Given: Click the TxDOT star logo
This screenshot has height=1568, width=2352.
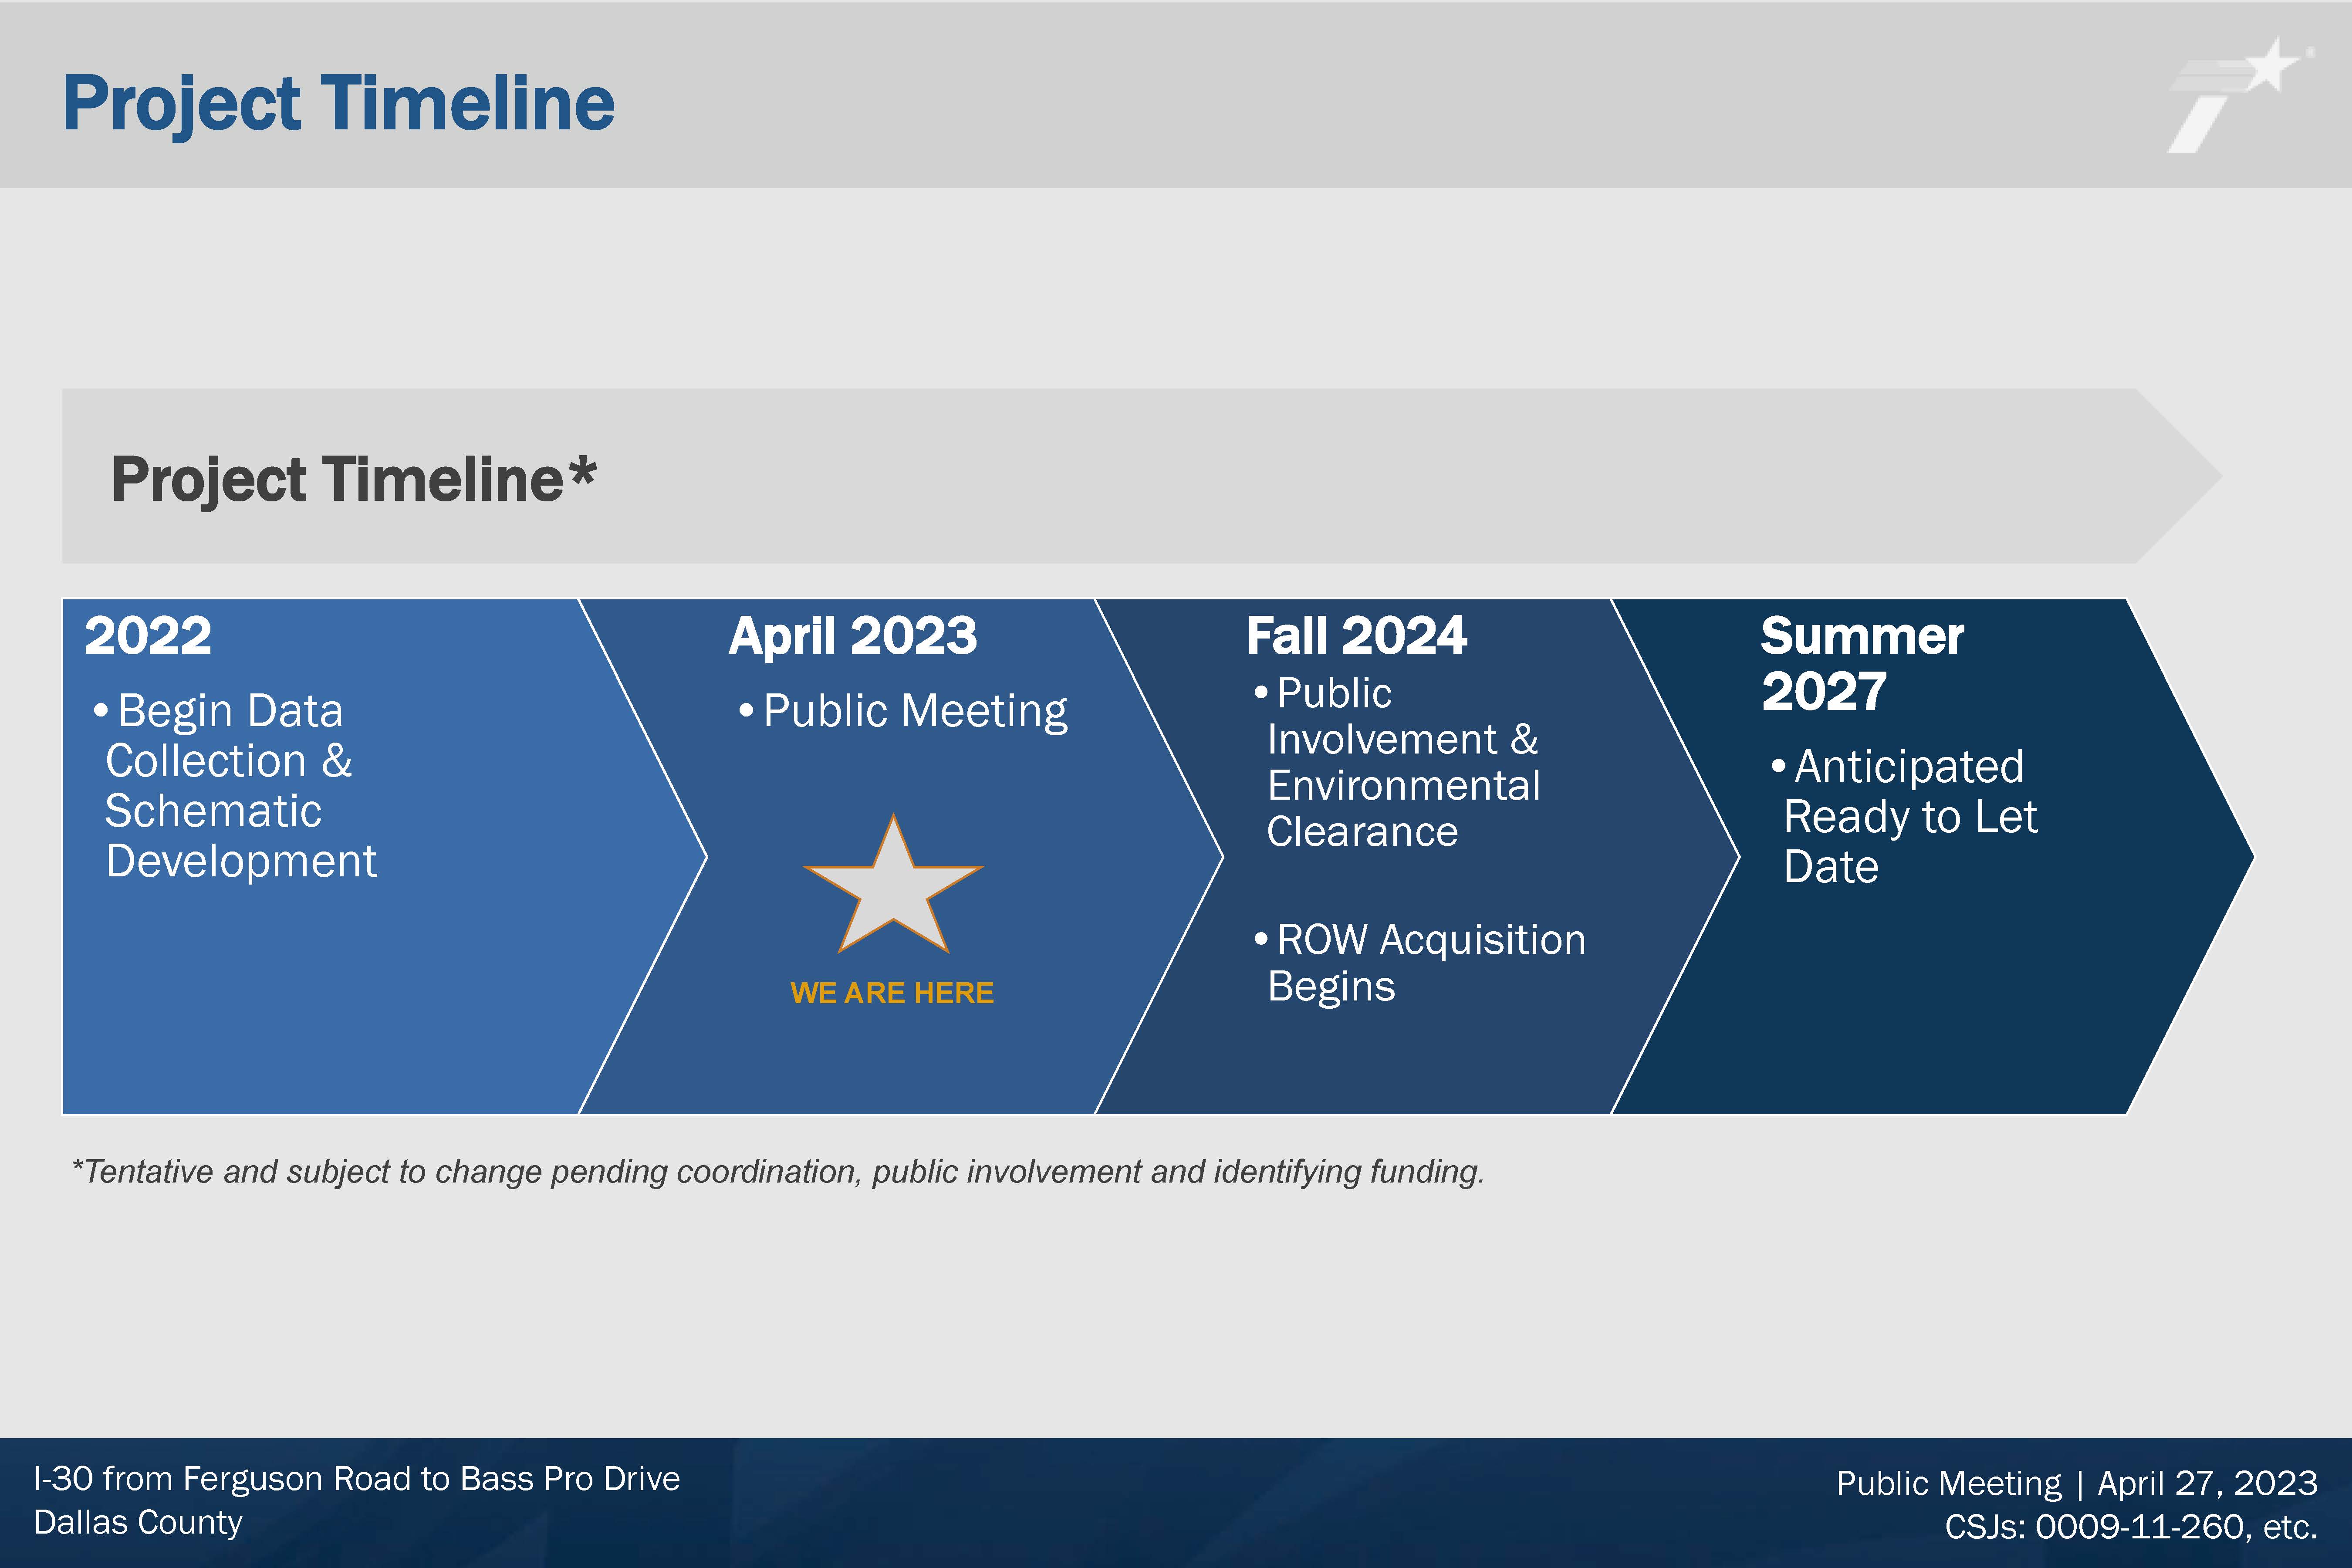Looking at the screenshot, I should [x=2240, y=95].
